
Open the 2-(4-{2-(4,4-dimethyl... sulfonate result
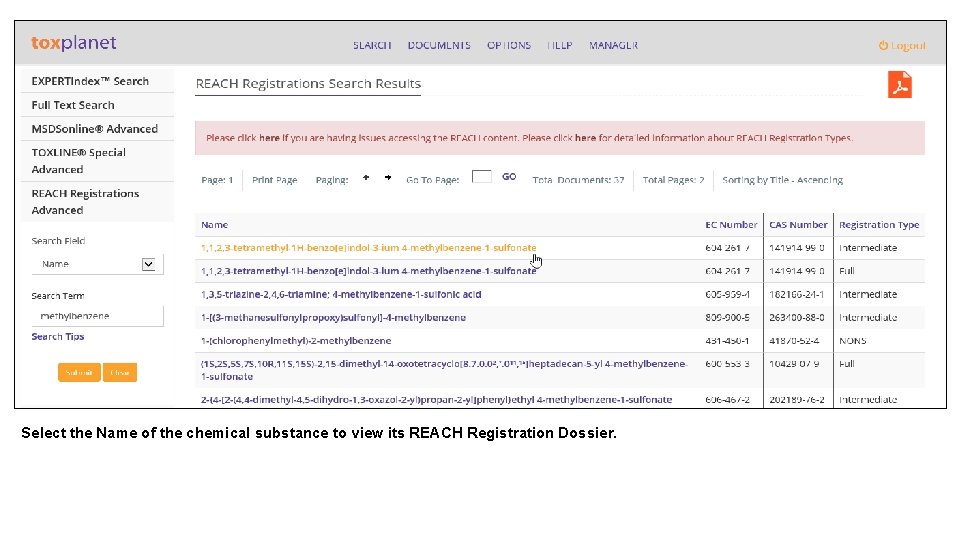click(437, 400)
